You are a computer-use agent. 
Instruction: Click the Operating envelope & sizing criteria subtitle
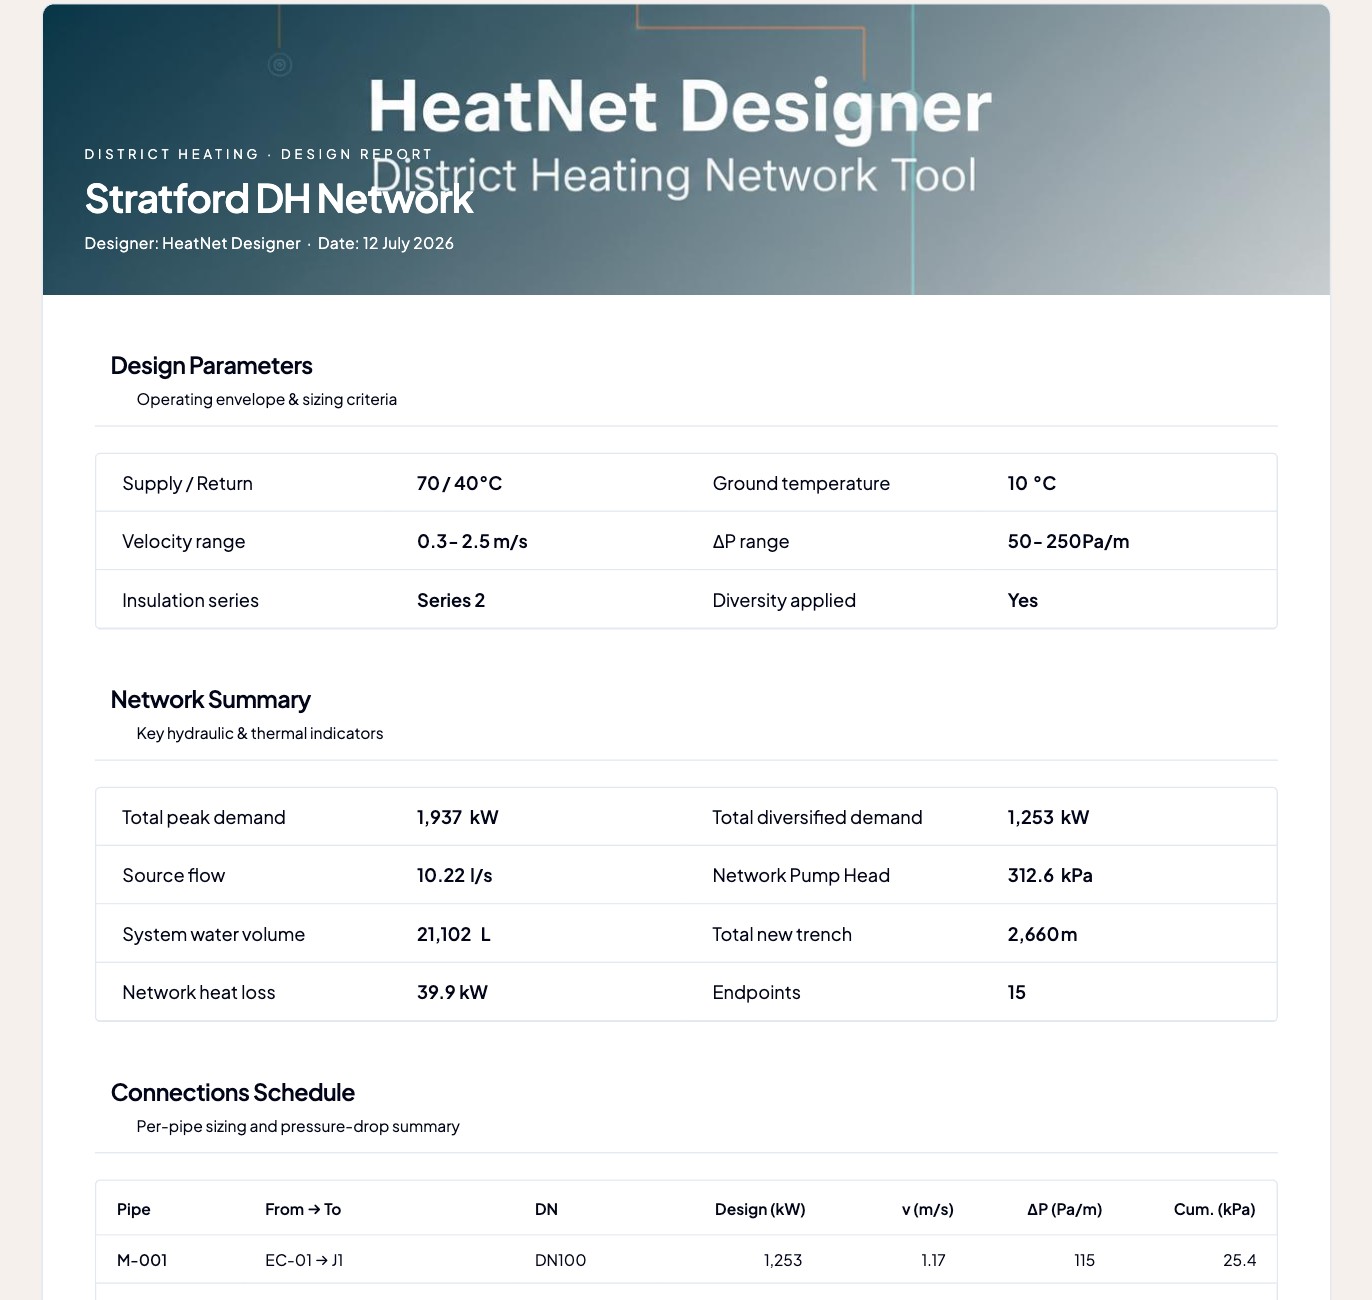(267, 400)
